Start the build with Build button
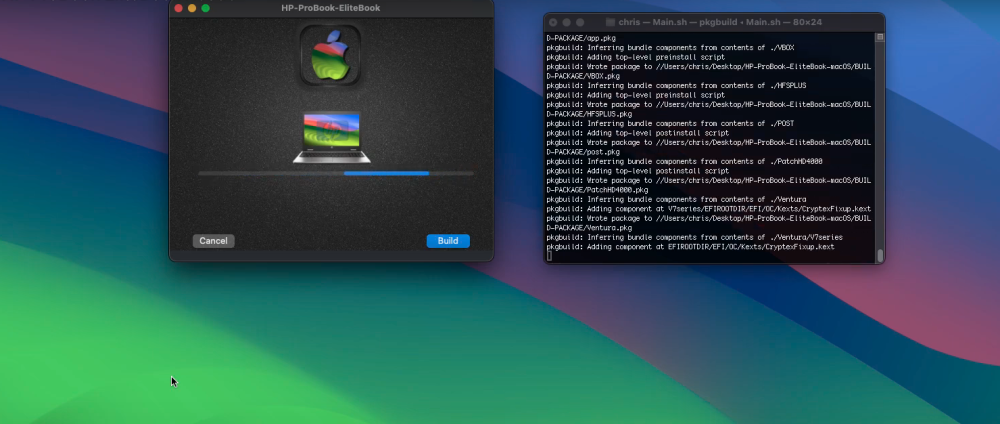 (448, 241)
